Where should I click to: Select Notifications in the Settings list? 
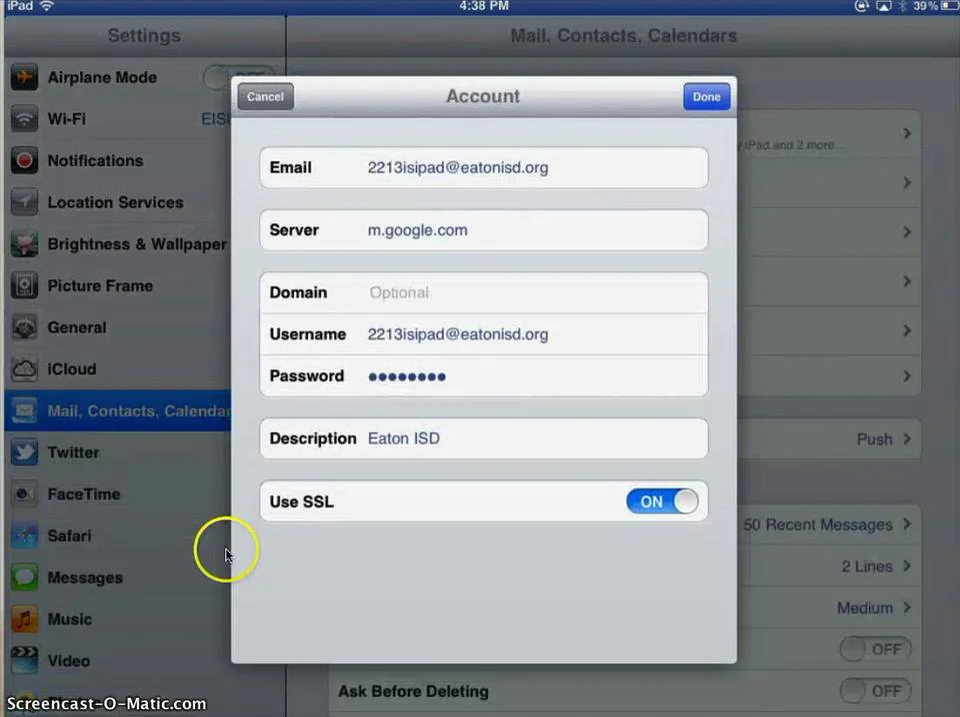[118, 160]
